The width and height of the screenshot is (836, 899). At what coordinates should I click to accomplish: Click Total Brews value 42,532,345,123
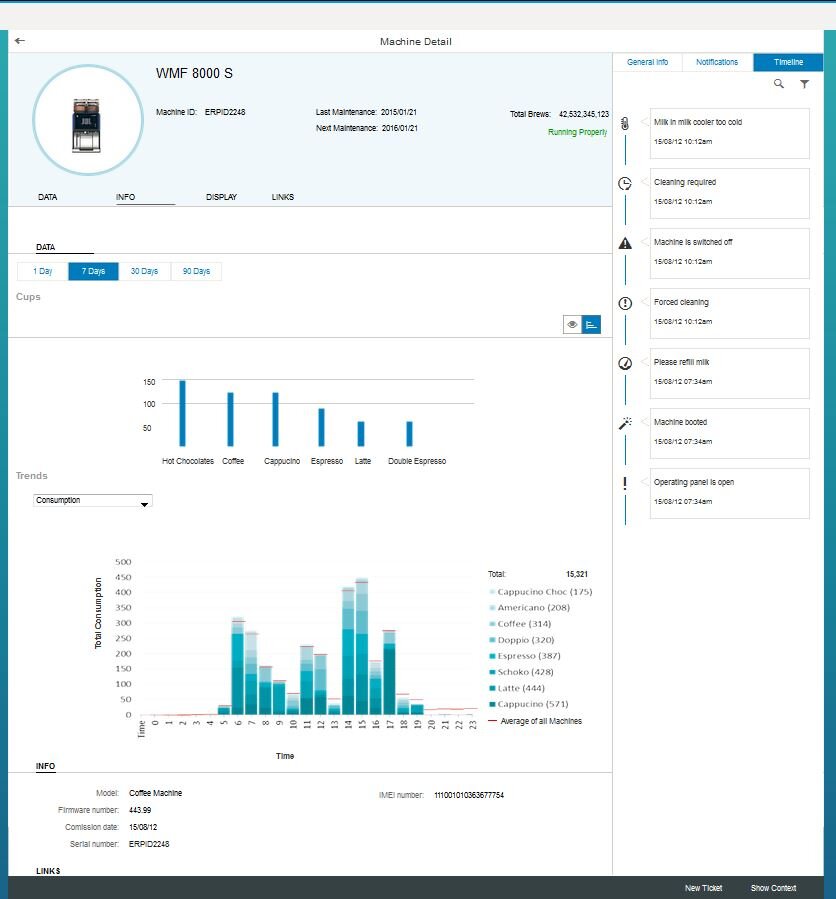(584, 114)
